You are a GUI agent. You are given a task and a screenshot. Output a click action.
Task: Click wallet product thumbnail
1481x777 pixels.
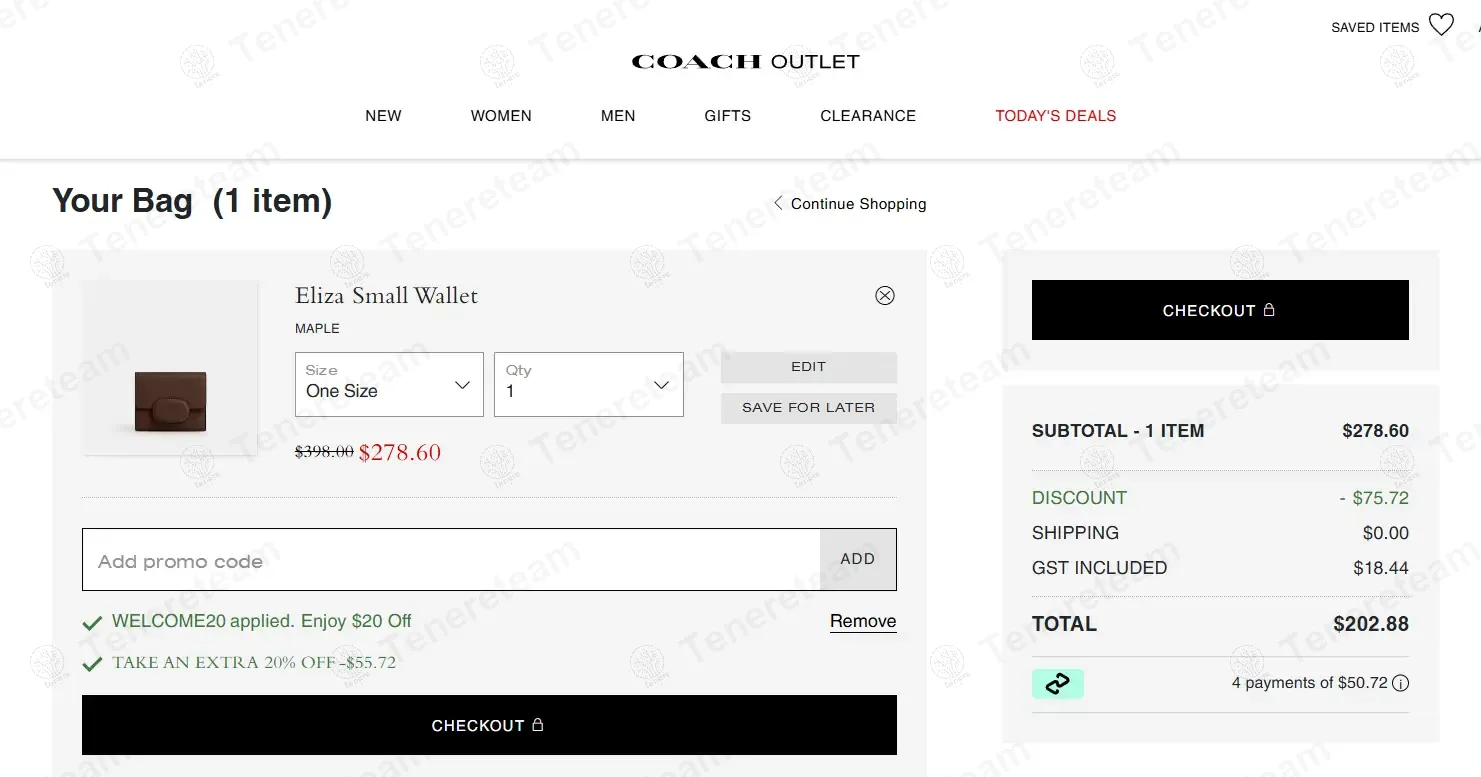(x=170, y=368)
